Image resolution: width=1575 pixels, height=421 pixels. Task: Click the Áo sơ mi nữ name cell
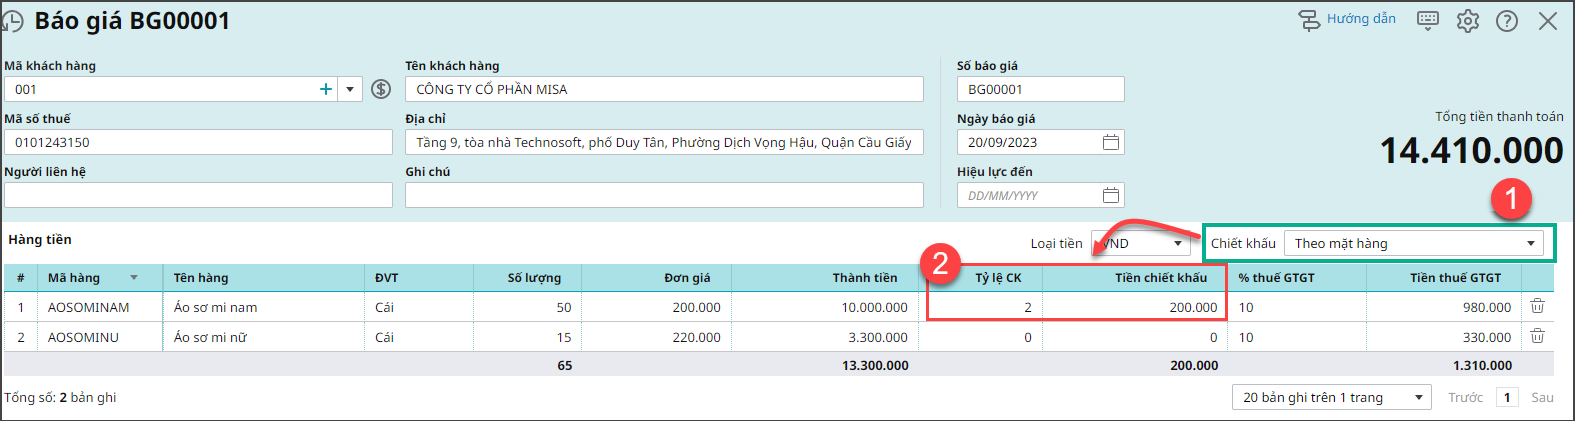(264, 337)
